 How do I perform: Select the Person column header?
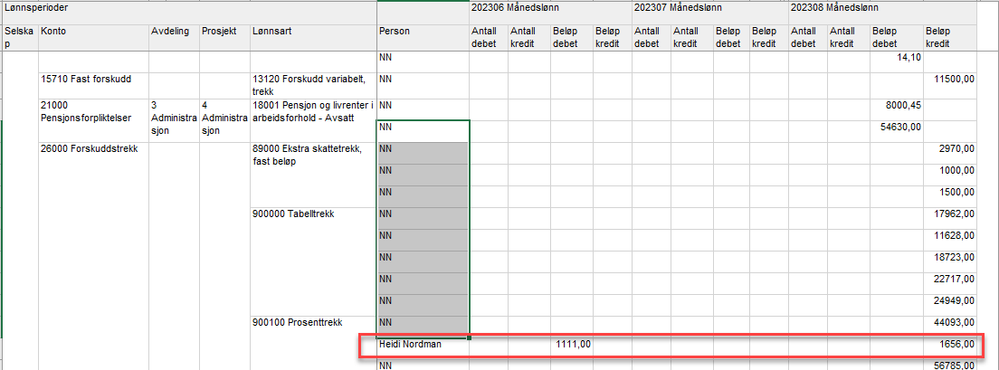(422, 37)
